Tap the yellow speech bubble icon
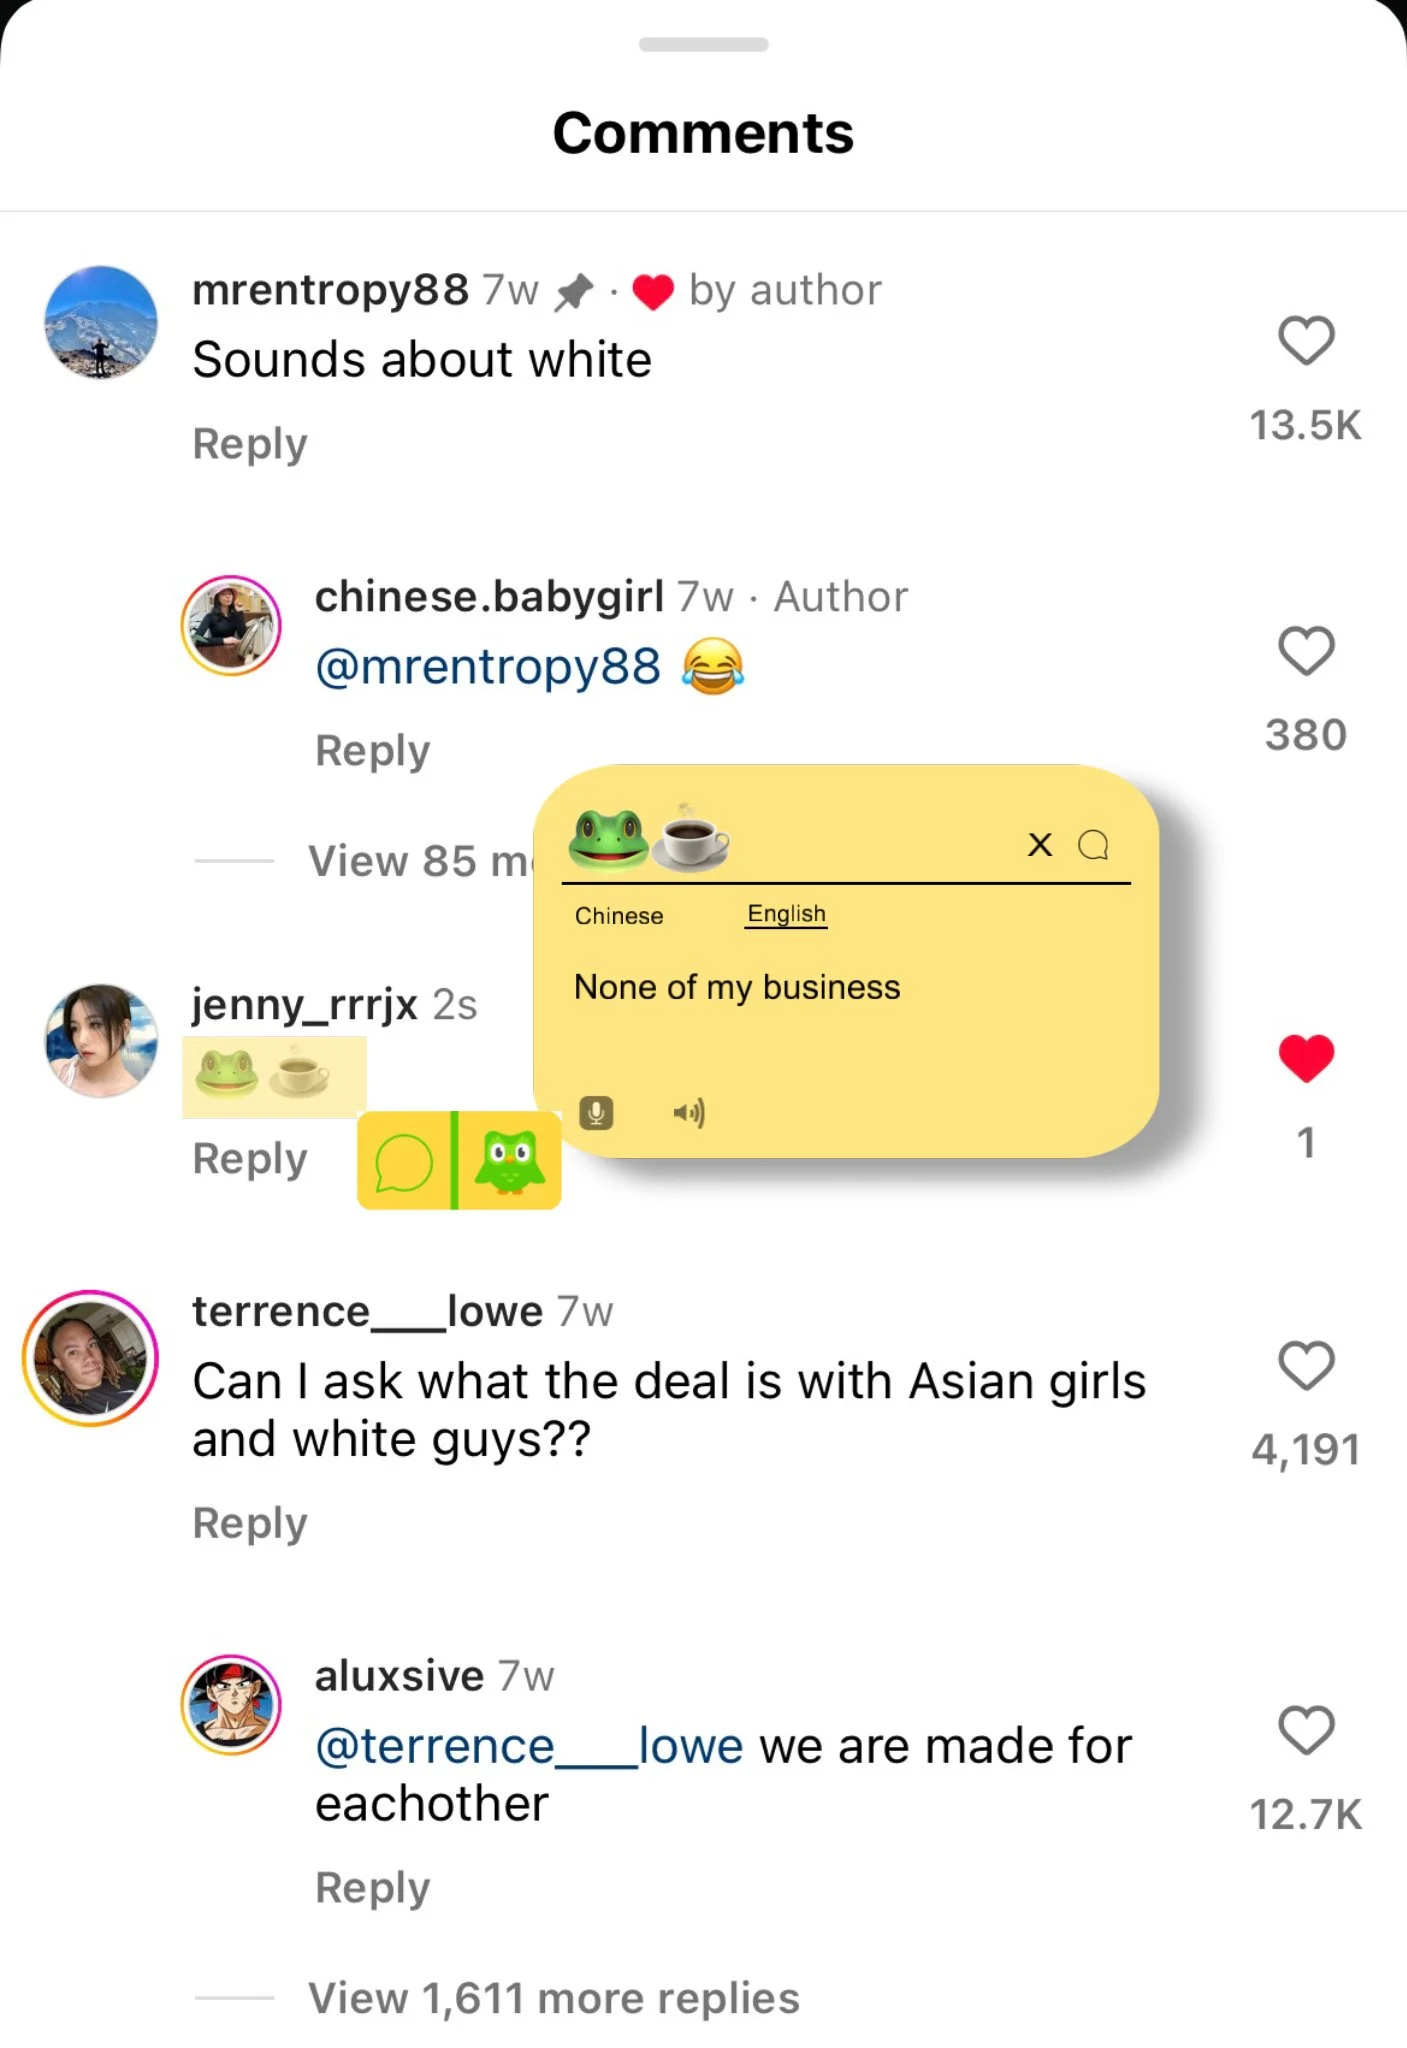 403,1162
